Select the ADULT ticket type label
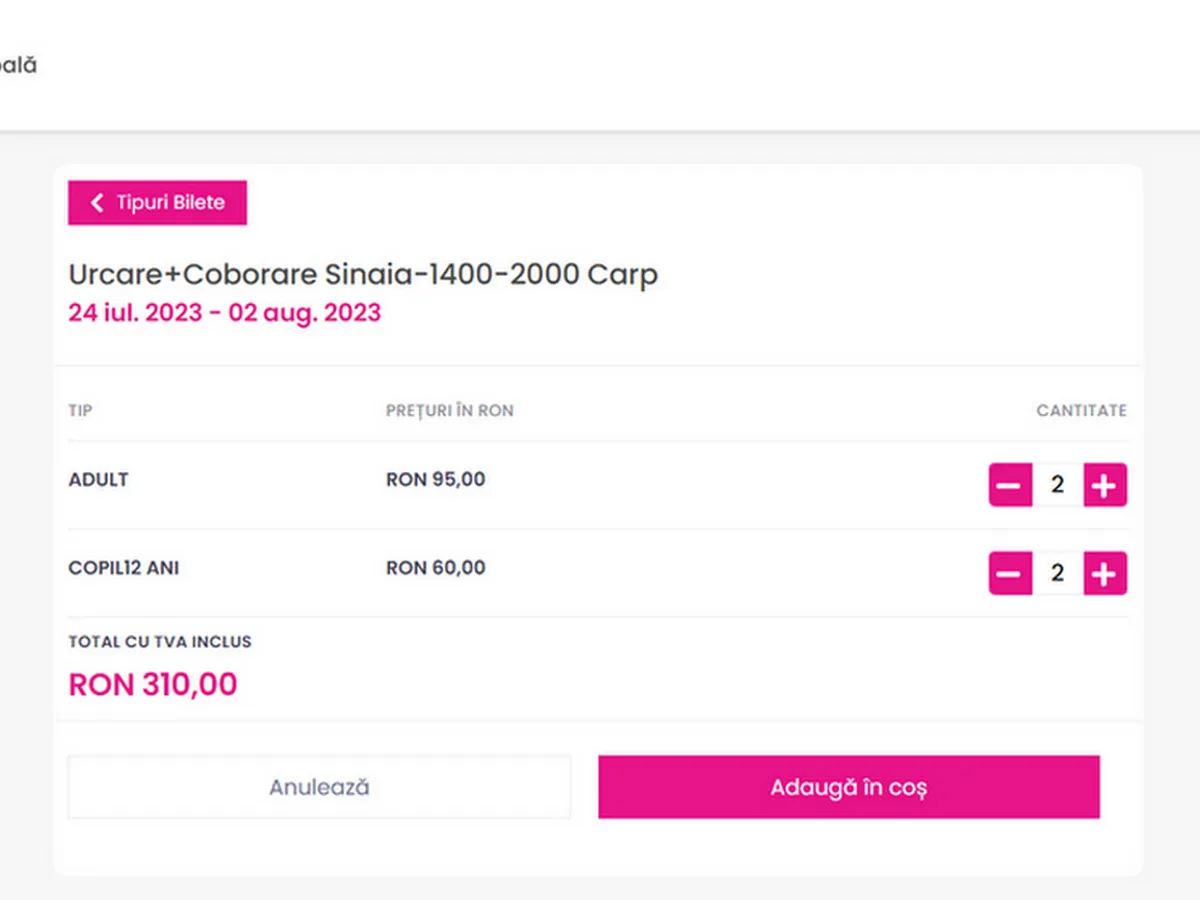Screen dimensions: 1200x900 click(x=98, y=480)
